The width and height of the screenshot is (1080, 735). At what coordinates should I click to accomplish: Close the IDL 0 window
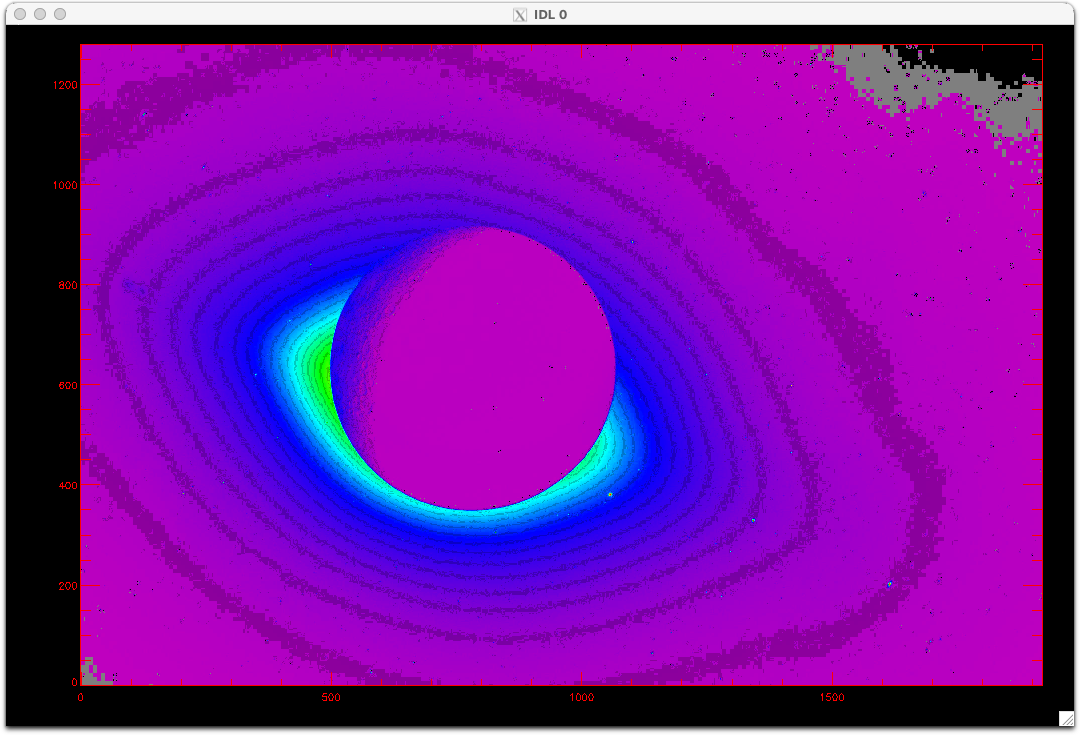click(x=20, y=14)
